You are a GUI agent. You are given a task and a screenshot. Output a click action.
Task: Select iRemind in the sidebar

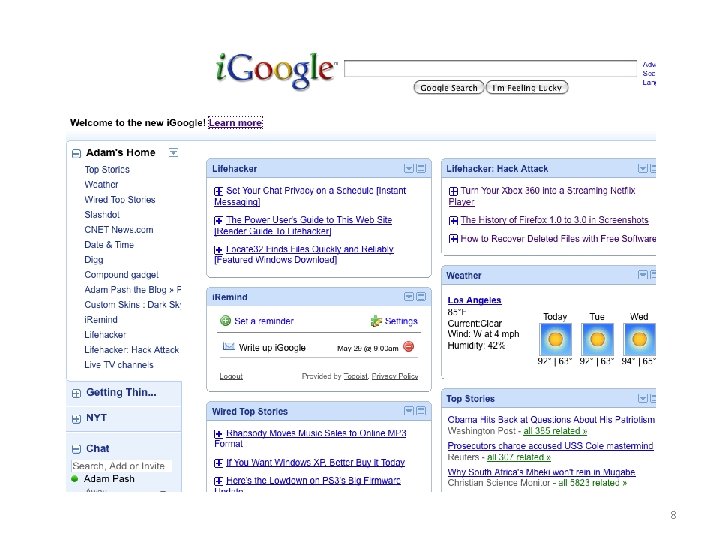(101, 320)
